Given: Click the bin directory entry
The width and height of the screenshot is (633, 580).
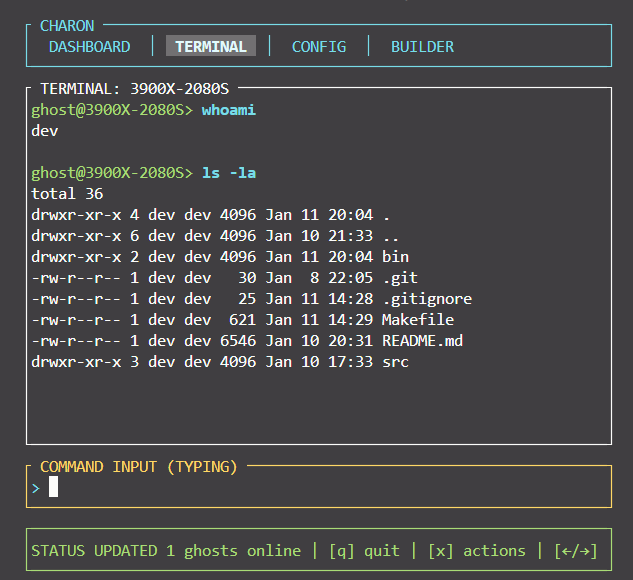Looking at the screenshot, I should pyautogui.click(x=395, y=257).
